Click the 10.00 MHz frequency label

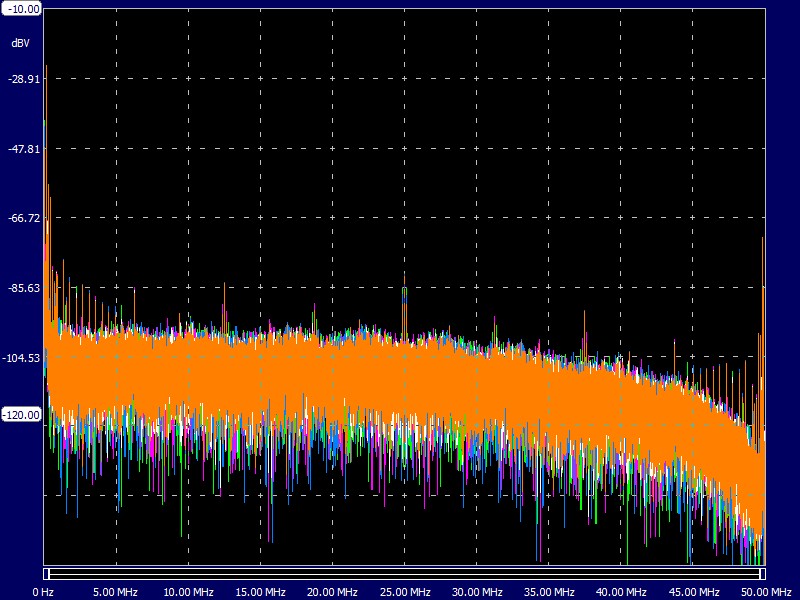[188, 592]
